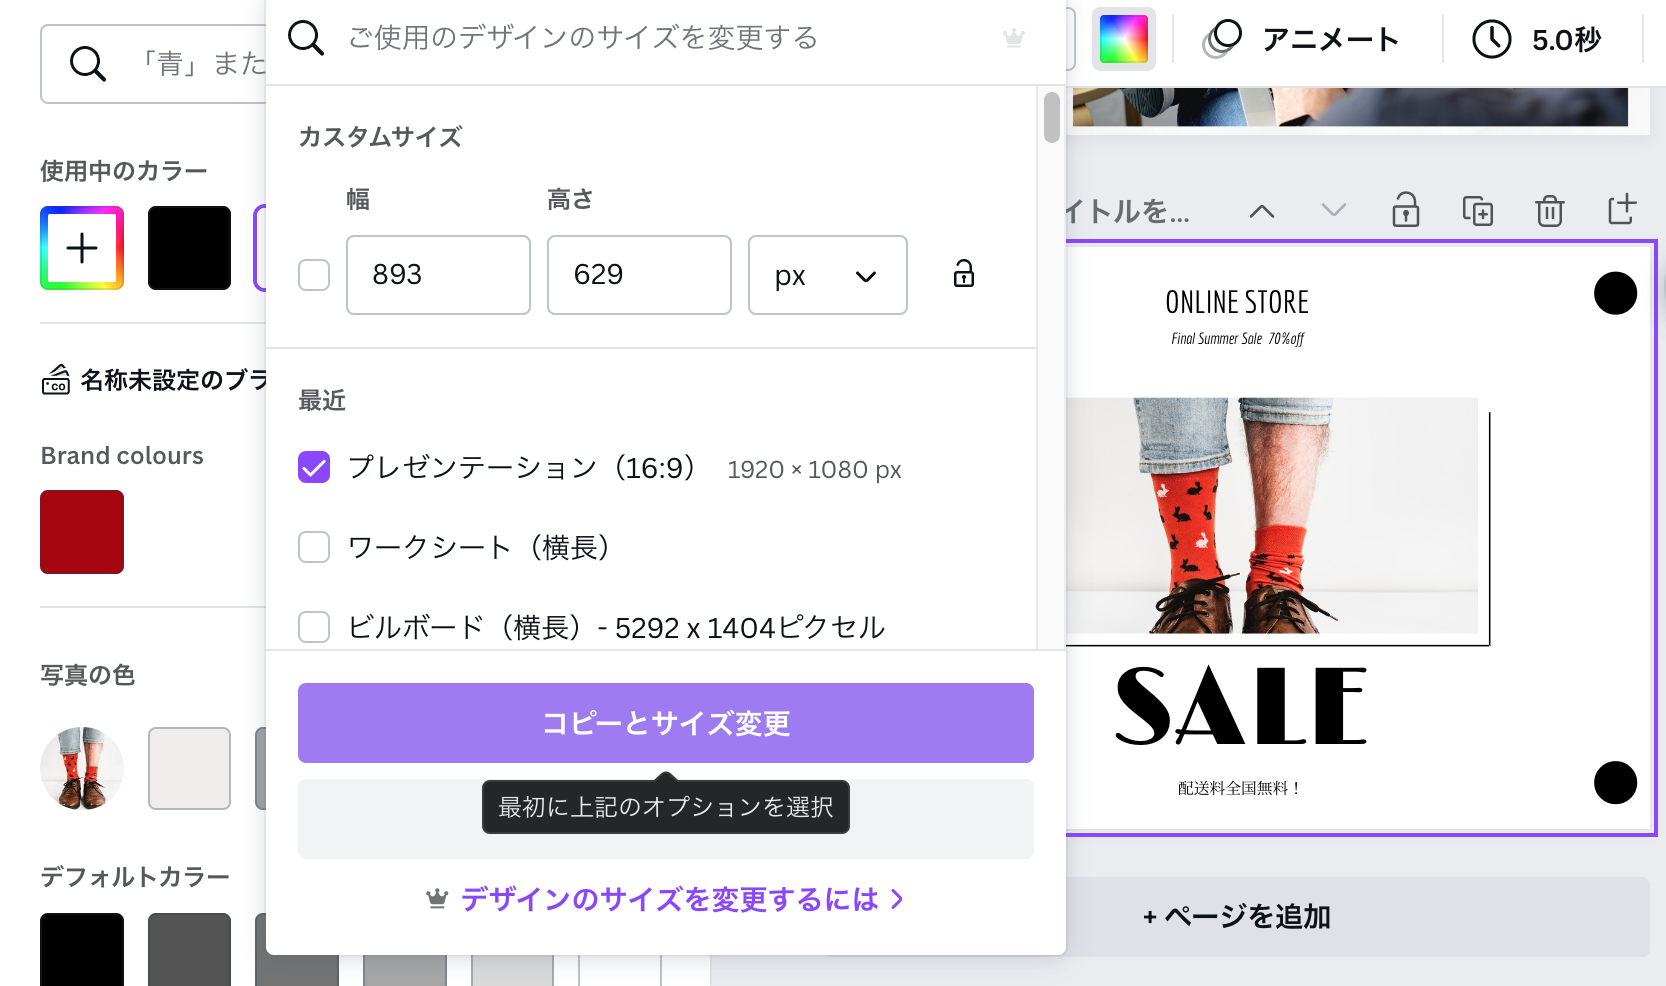Click the brand kit icon beside 名称未設定のブランド
Image resolution: width=1666 pixels, height=986 pixels.
pos(56,380)
